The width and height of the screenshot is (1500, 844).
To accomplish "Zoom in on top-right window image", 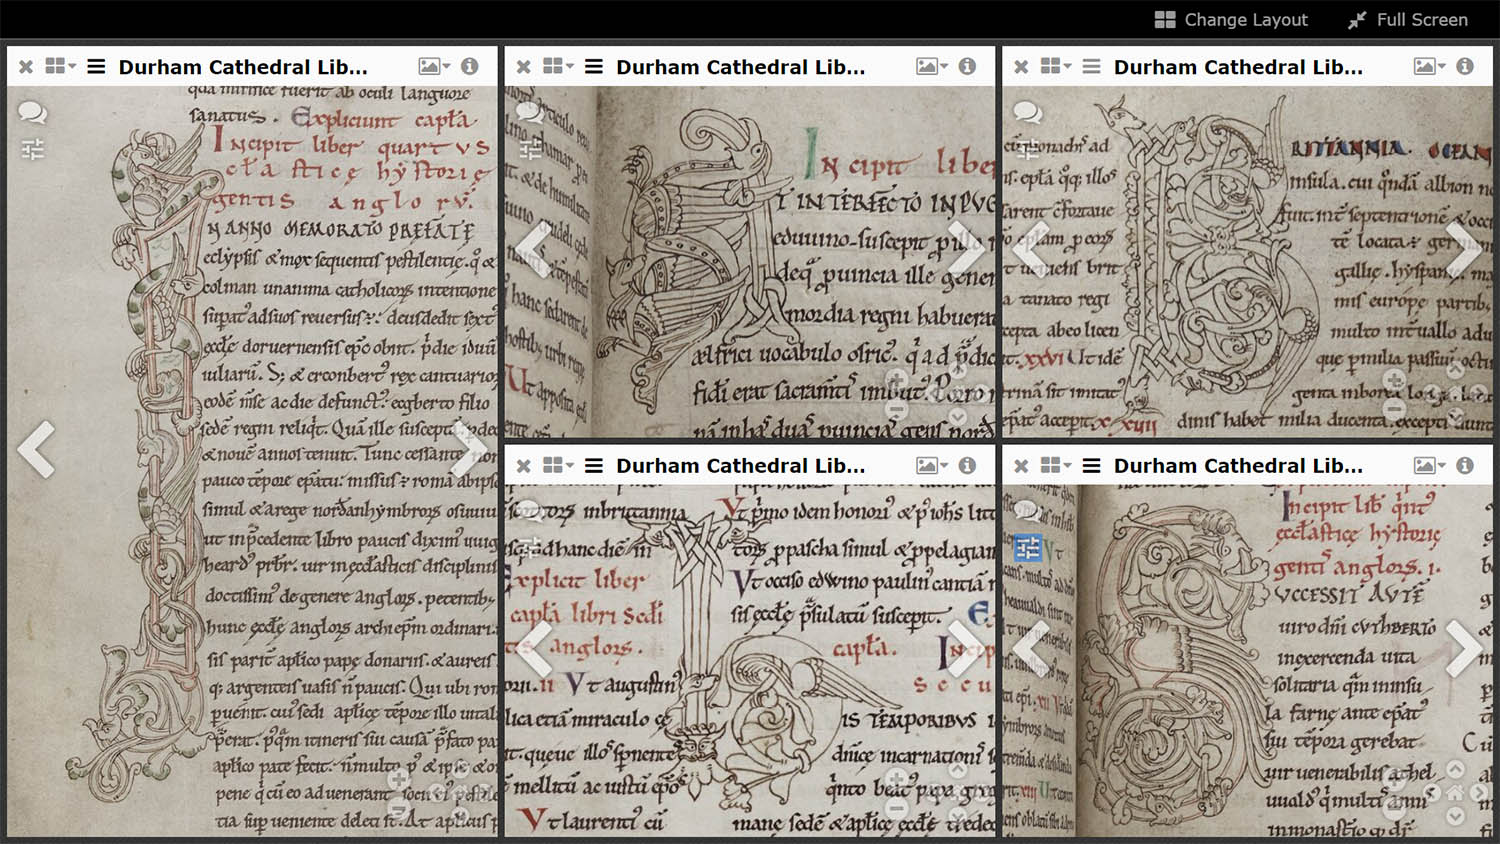I will click(1395, 380).
